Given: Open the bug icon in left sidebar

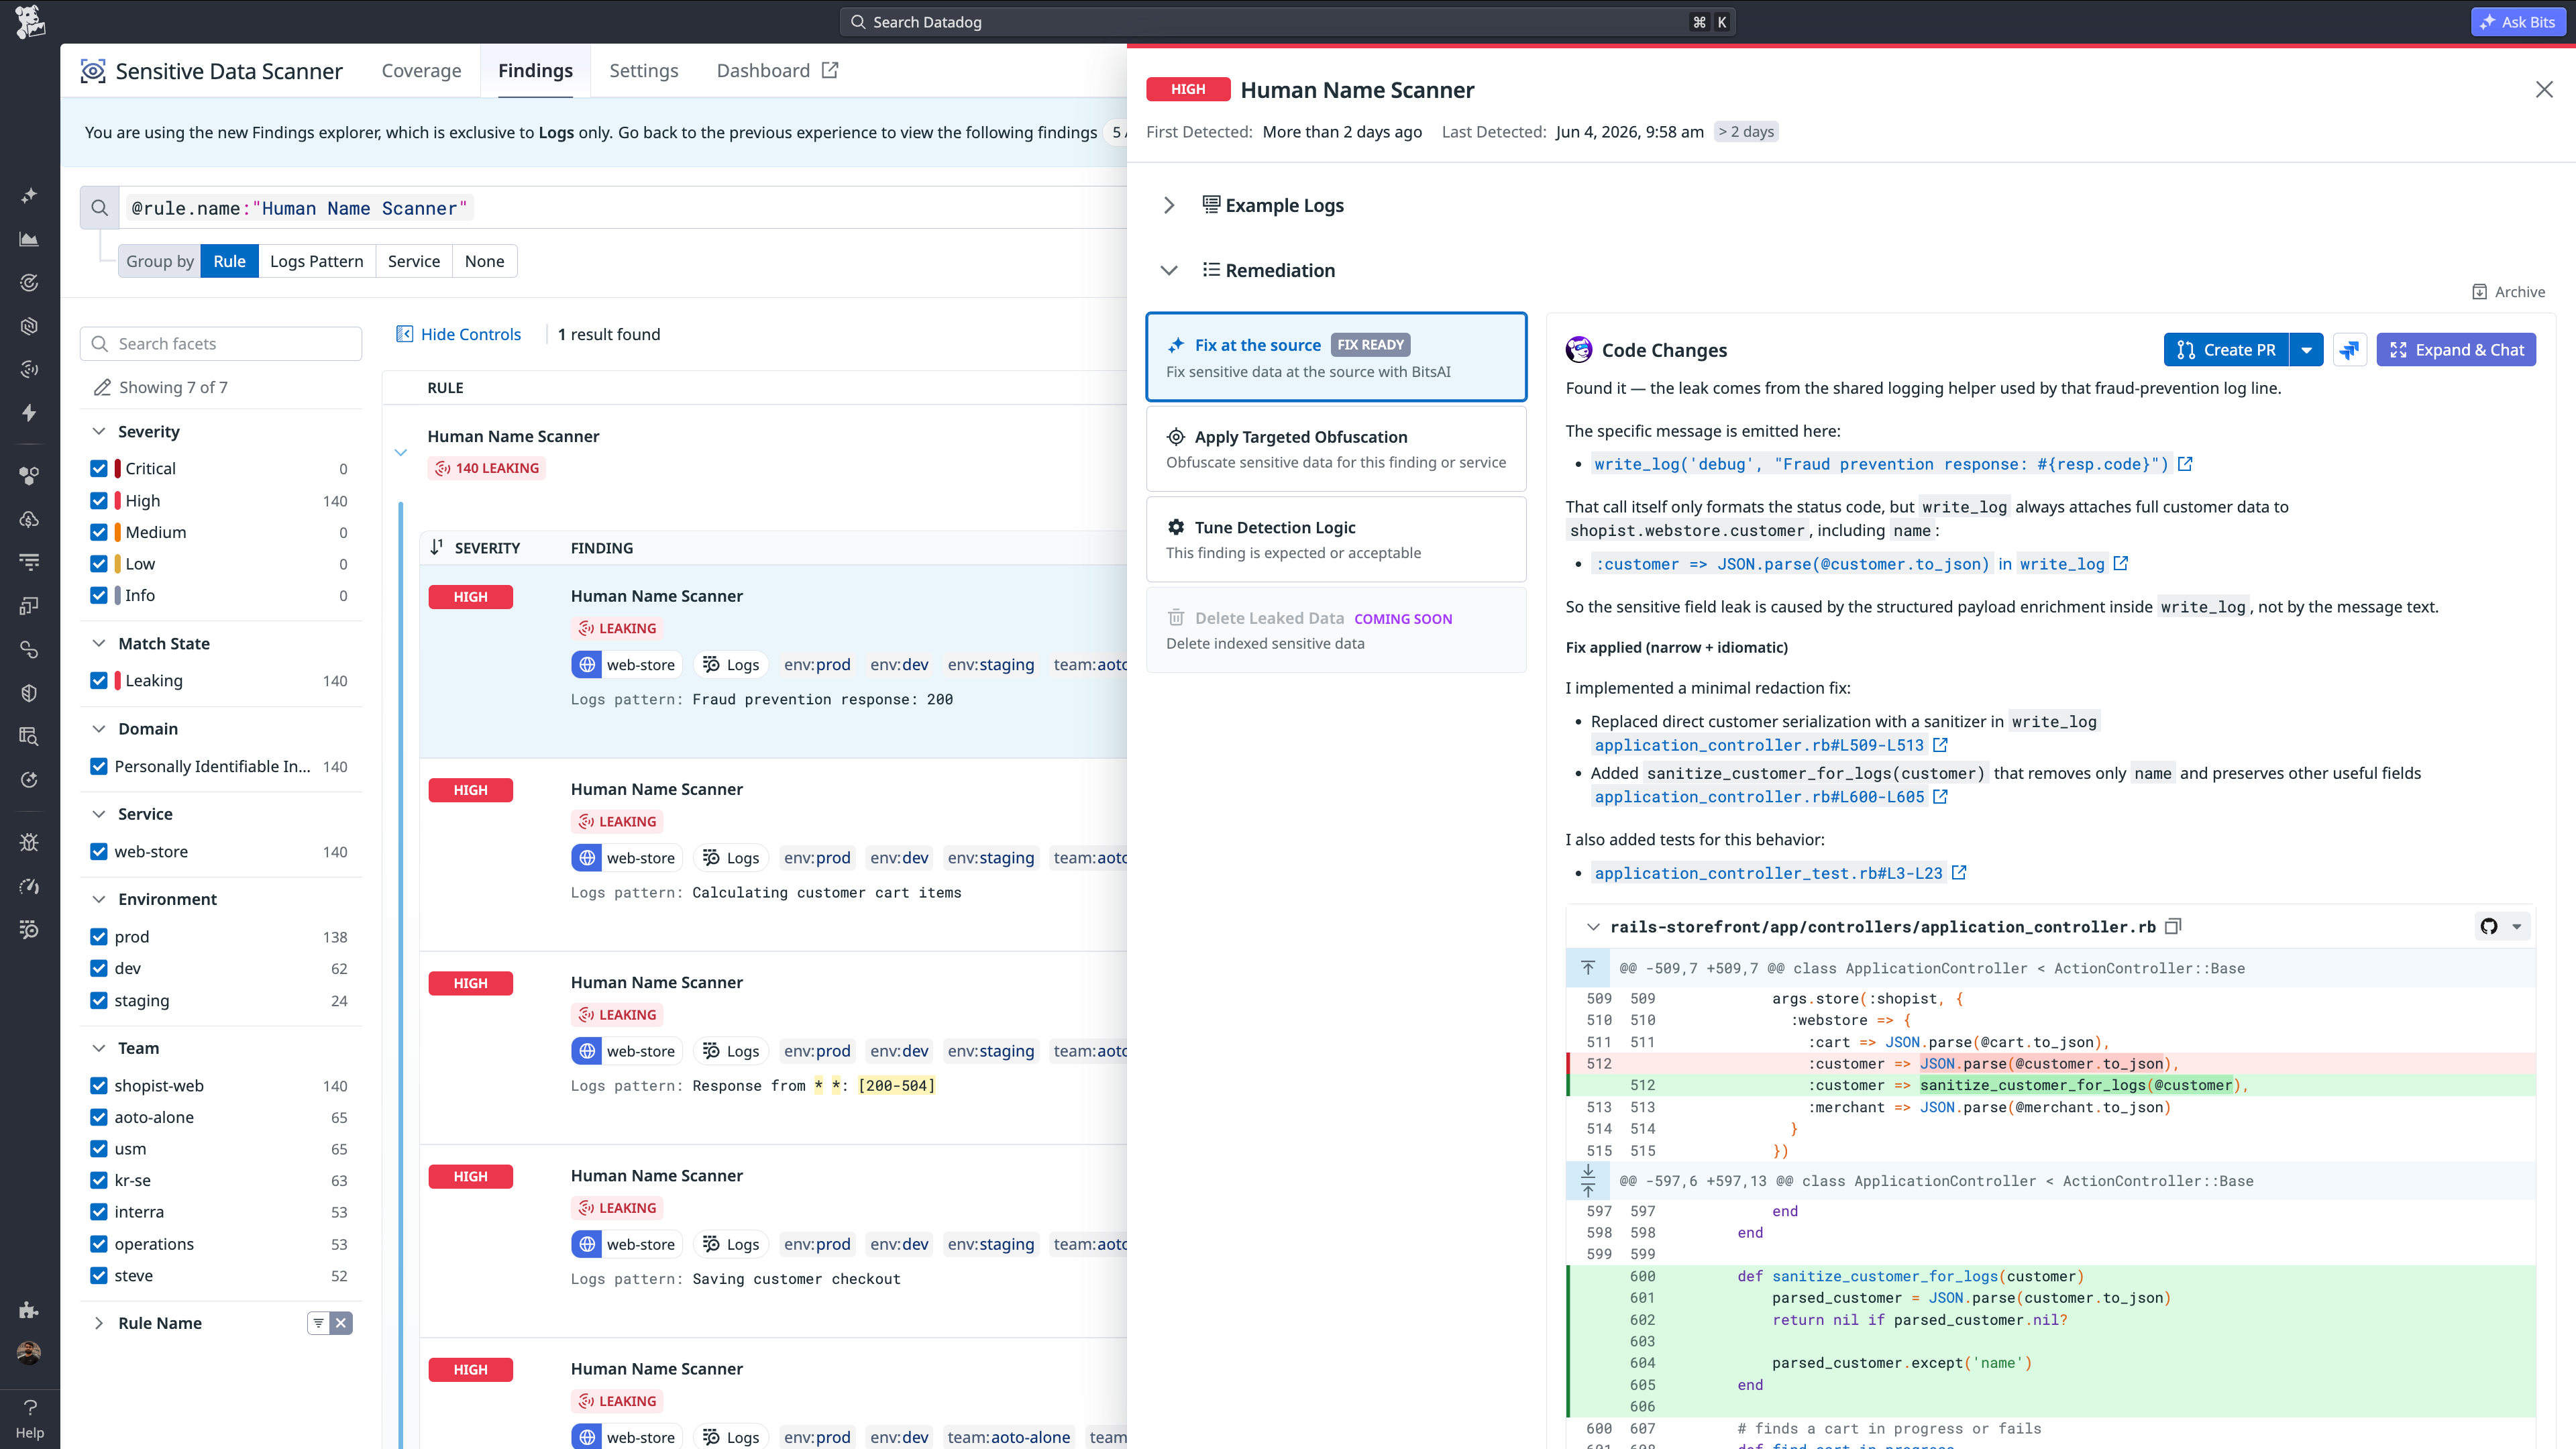Looking at the screenshot, I should click(x=29, y=842).
